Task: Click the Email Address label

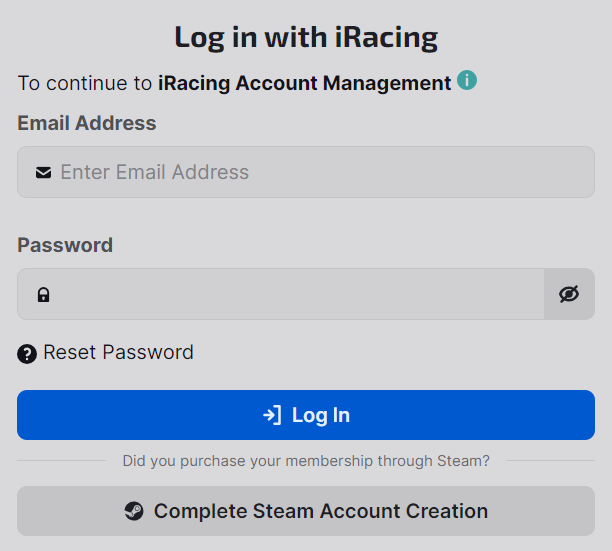Action: 87,123
